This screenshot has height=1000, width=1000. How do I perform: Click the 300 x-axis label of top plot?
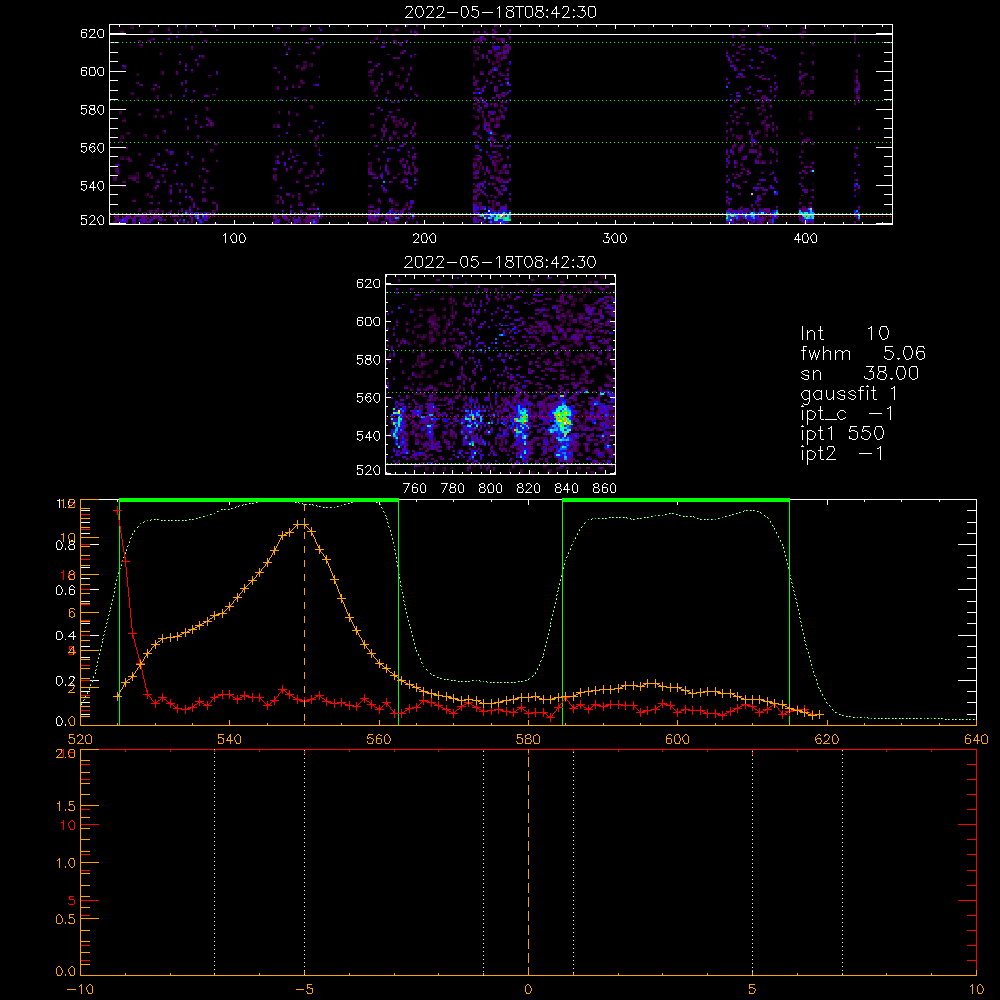tap(615, 239)
